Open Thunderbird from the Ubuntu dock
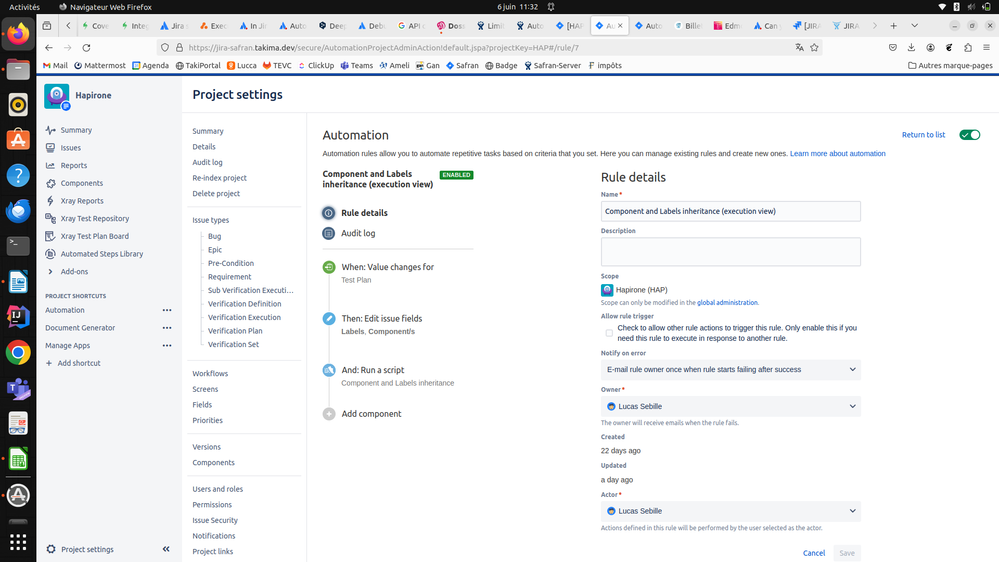999x562 pixels. [18, 211]
